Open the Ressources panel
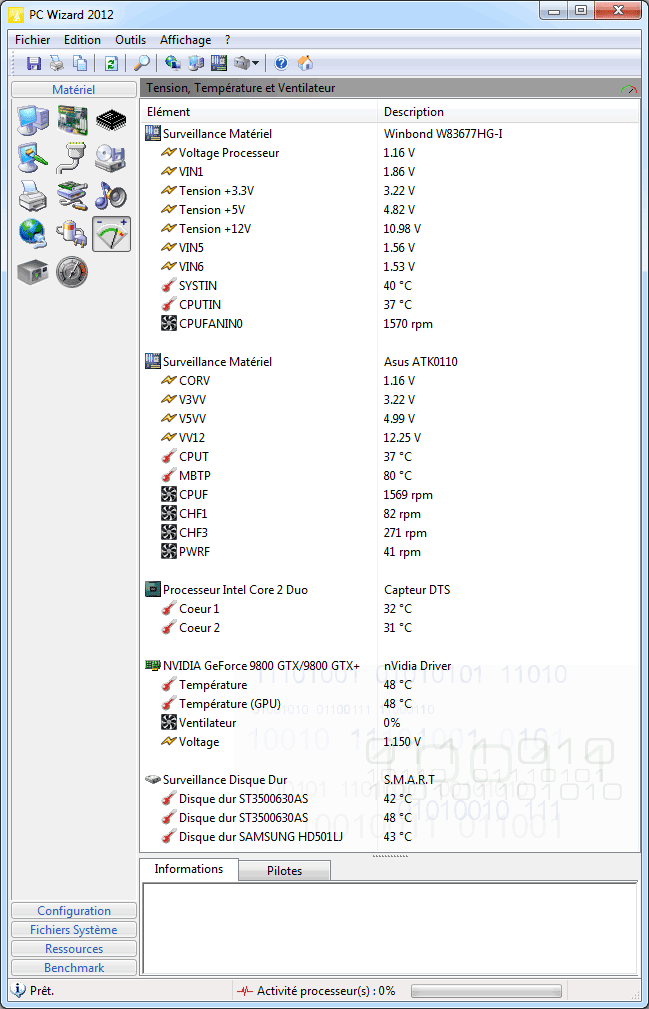This screenshot has height=1009, width=649. pyautogui.click(x=74, y=949)
